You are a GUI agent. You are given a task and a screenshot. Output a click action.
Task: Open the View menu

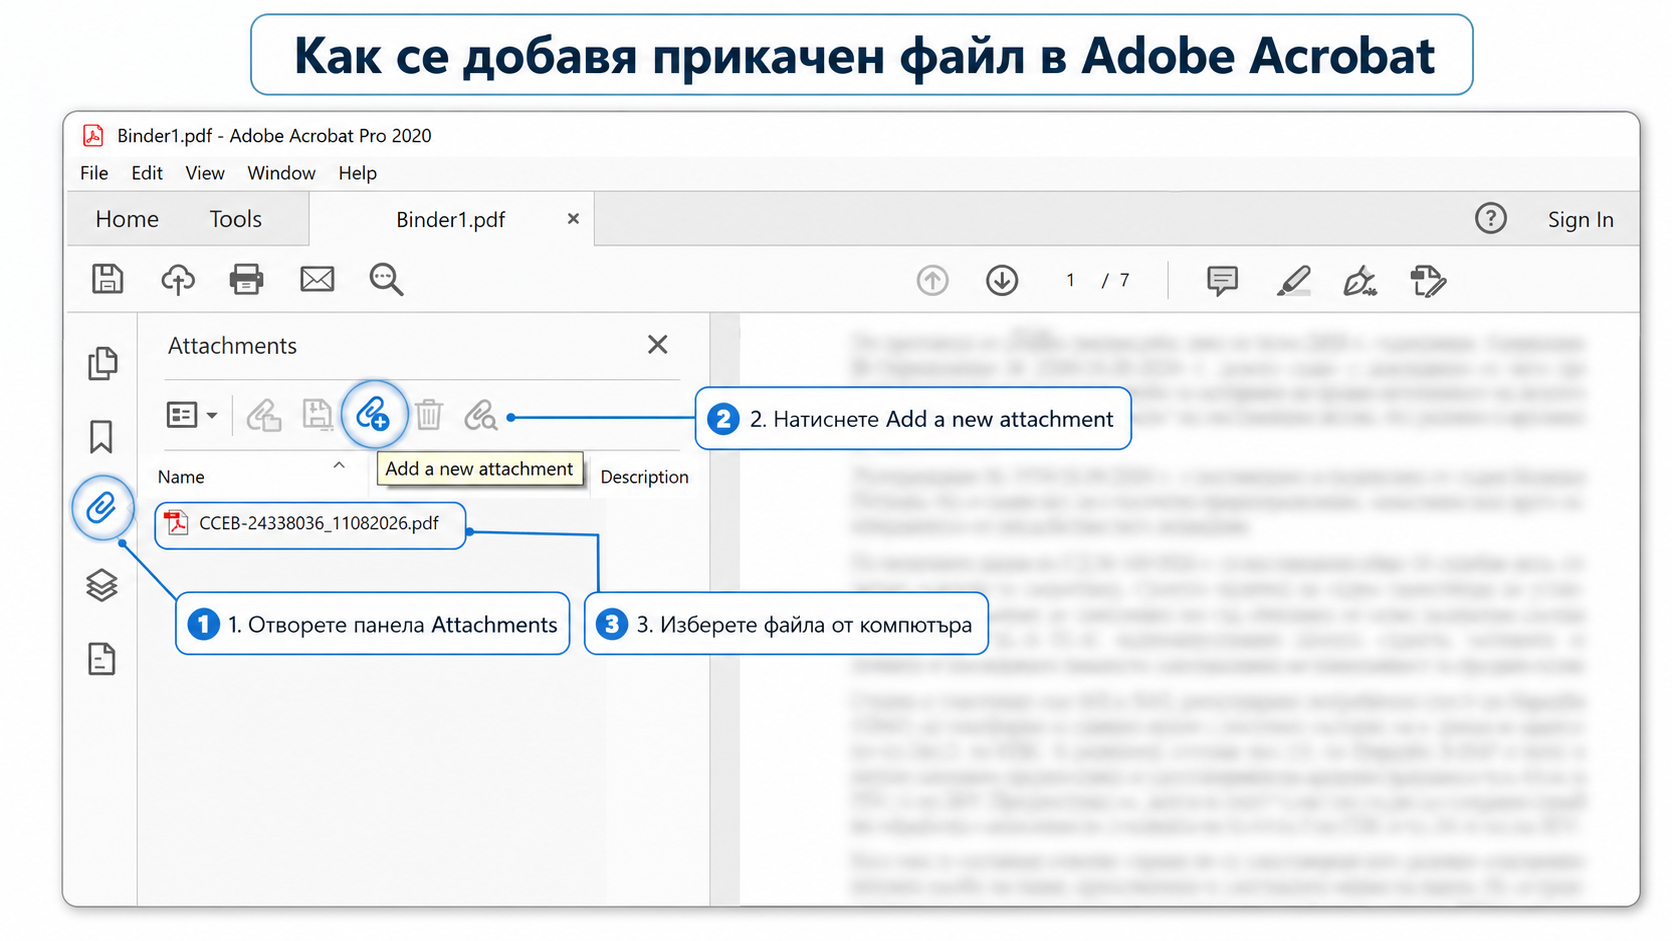pos(205,173)
